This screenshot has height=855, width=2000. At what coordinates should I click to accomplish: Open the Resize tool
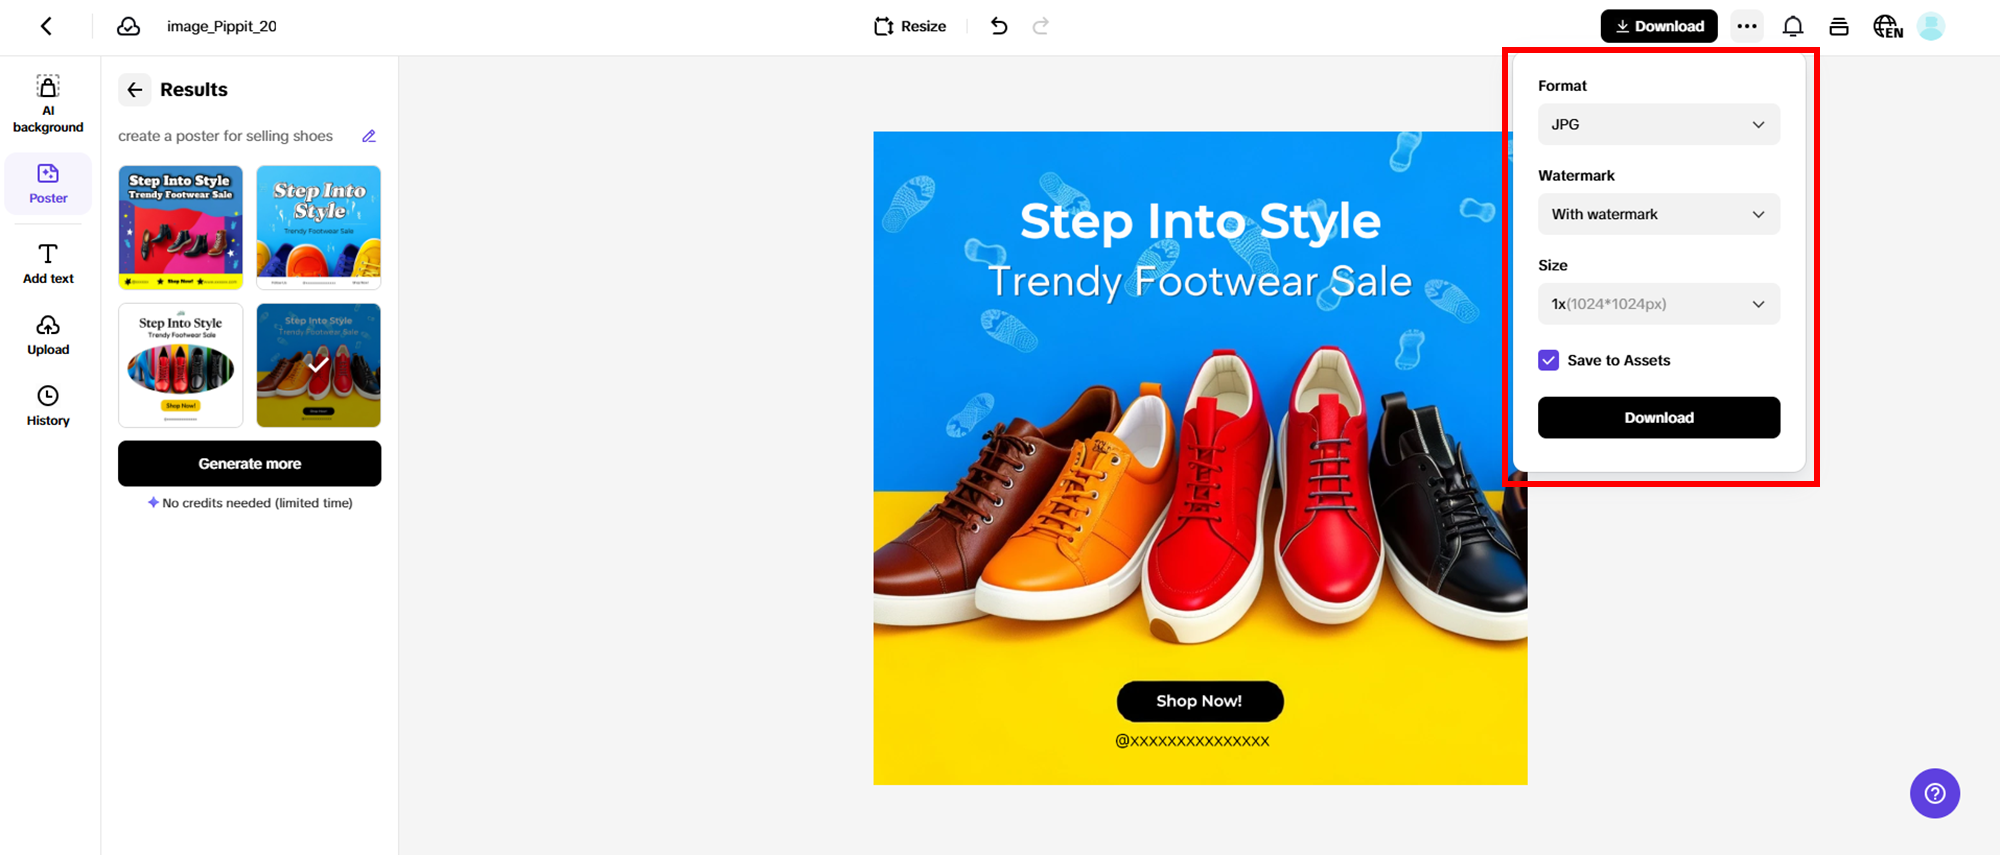pyautogui.click(x=910, y=27)
